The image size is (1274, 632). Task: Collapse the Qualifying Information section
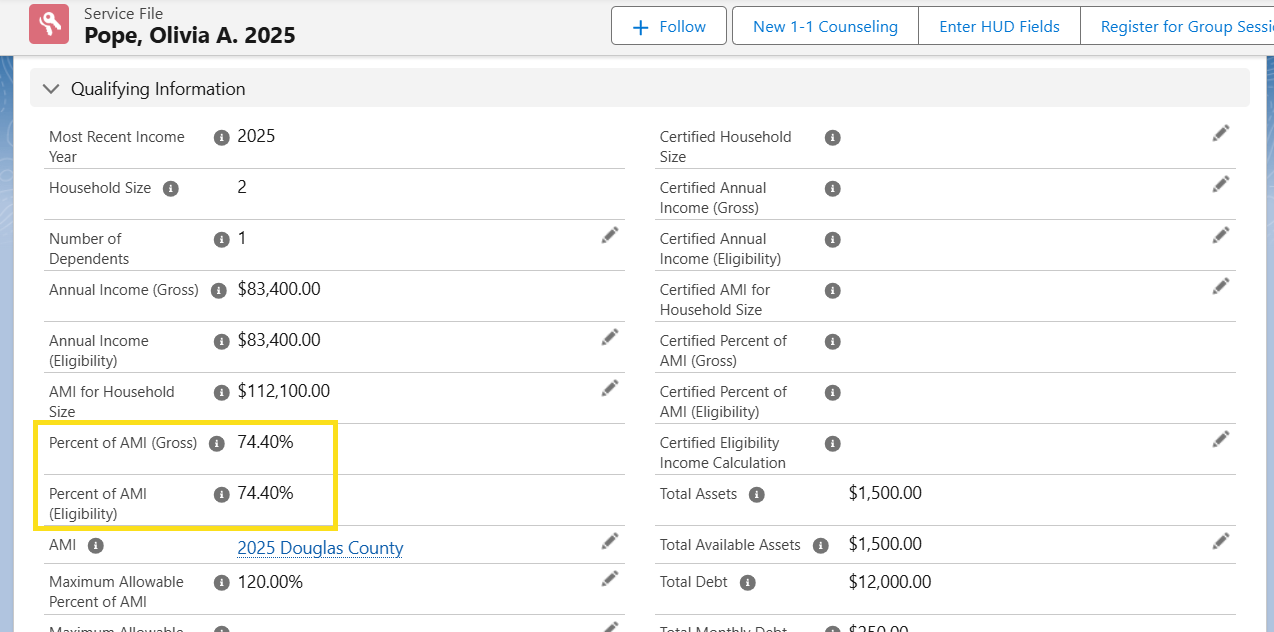pos(51,89)
